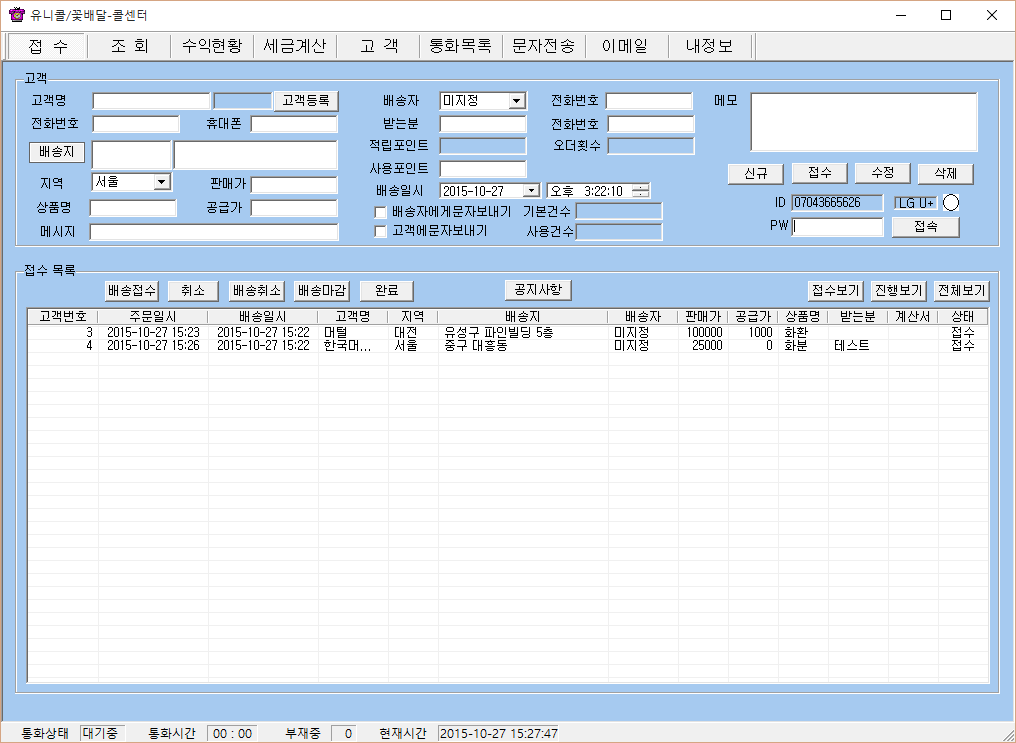Switch to the 수익현황 tab
This screenshot has width=1016, height=743.
click(x=212, y=46)
